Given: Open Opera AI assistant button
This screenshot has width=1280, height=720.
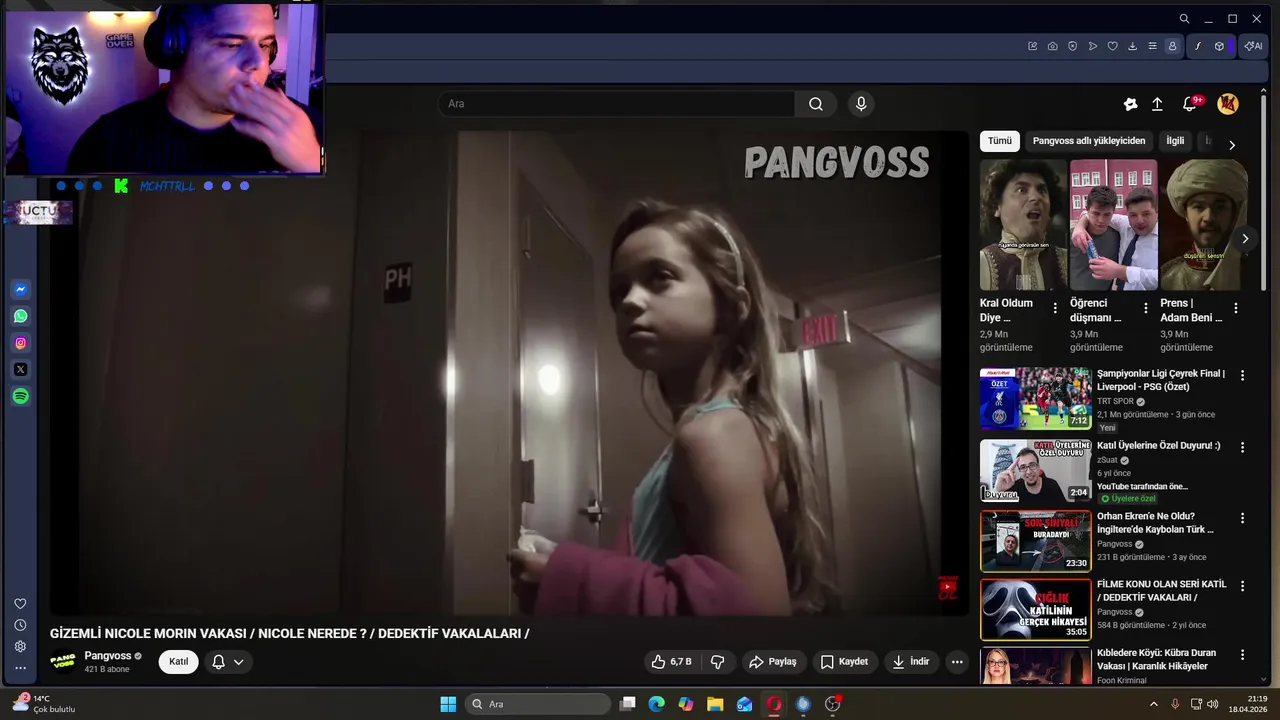Looking at the screenshot, I should (1253, 46).
